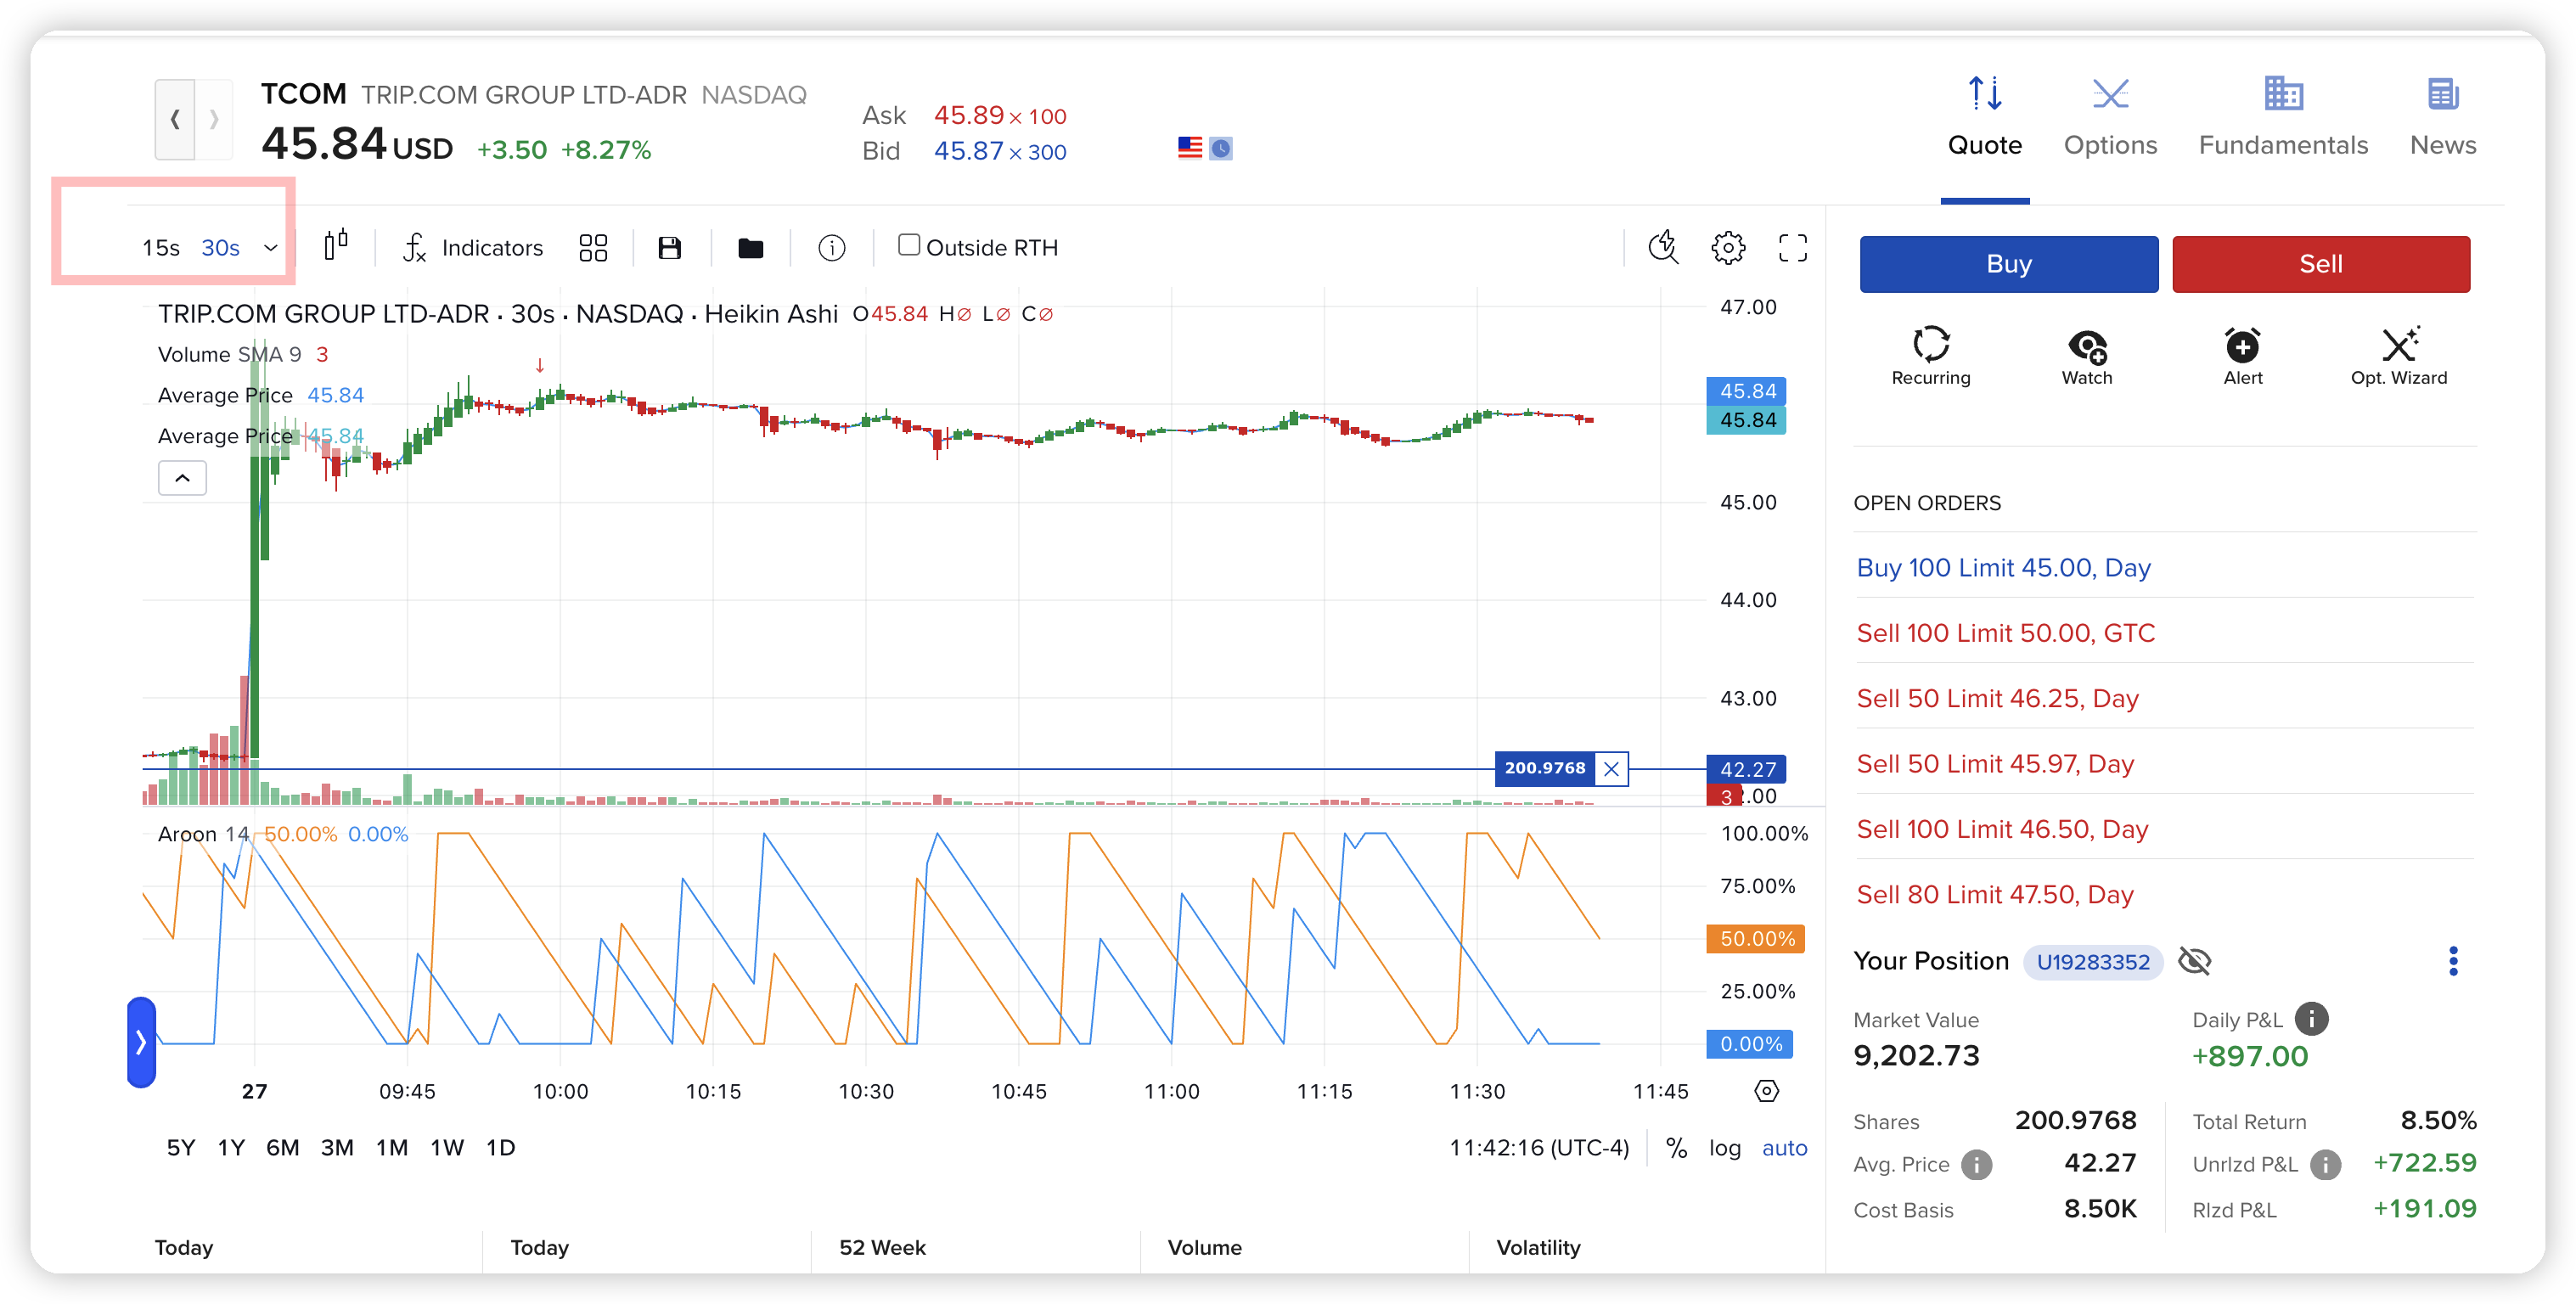Go to next symbol with right arrow

[x=214, y=120]
